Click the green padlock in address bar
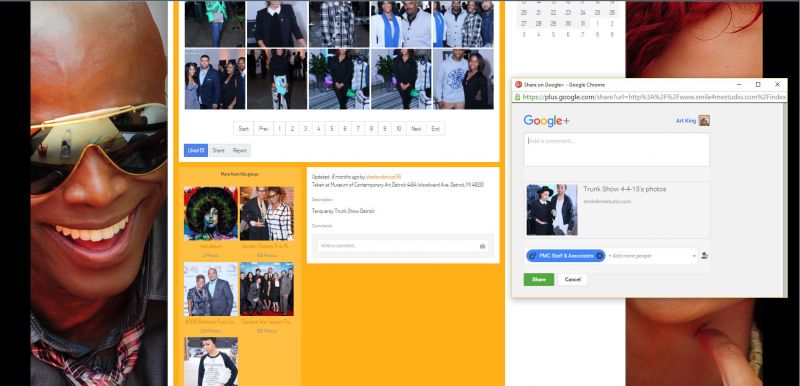 (517, 97)
